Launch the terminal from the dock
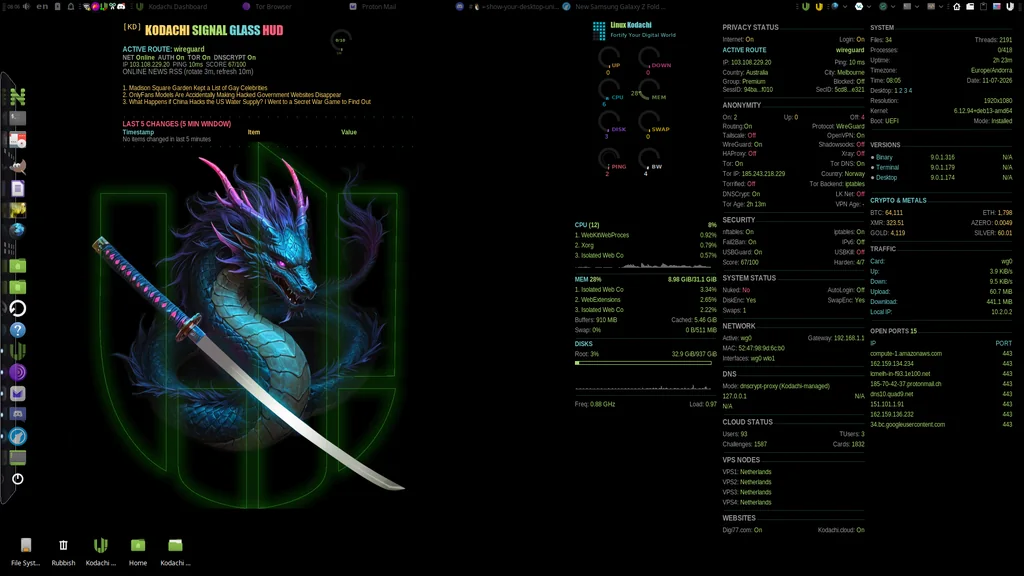Screen dimensions: 1024x576 pyautogui.click(x=18, y=118)
